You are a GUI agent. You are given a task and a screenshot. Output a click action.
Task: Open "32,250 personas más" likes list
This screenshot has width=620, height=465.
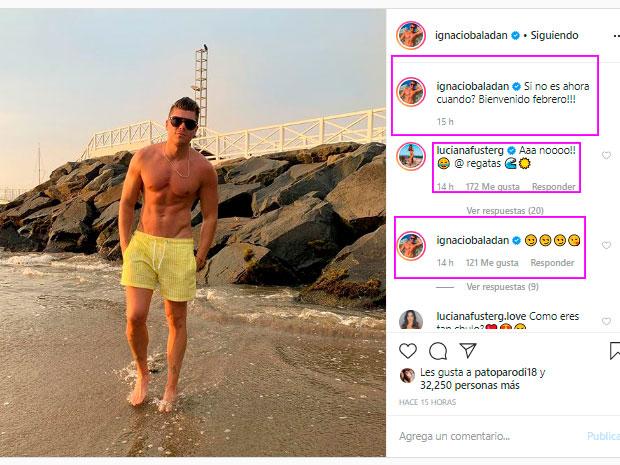(x=470, y=386)
